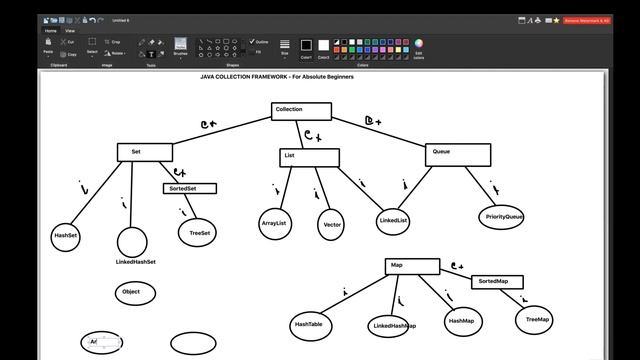This screenshot has height=360, width=640.
Task: Open the Rotate dropdown
Action: click(x=115, y=53)
